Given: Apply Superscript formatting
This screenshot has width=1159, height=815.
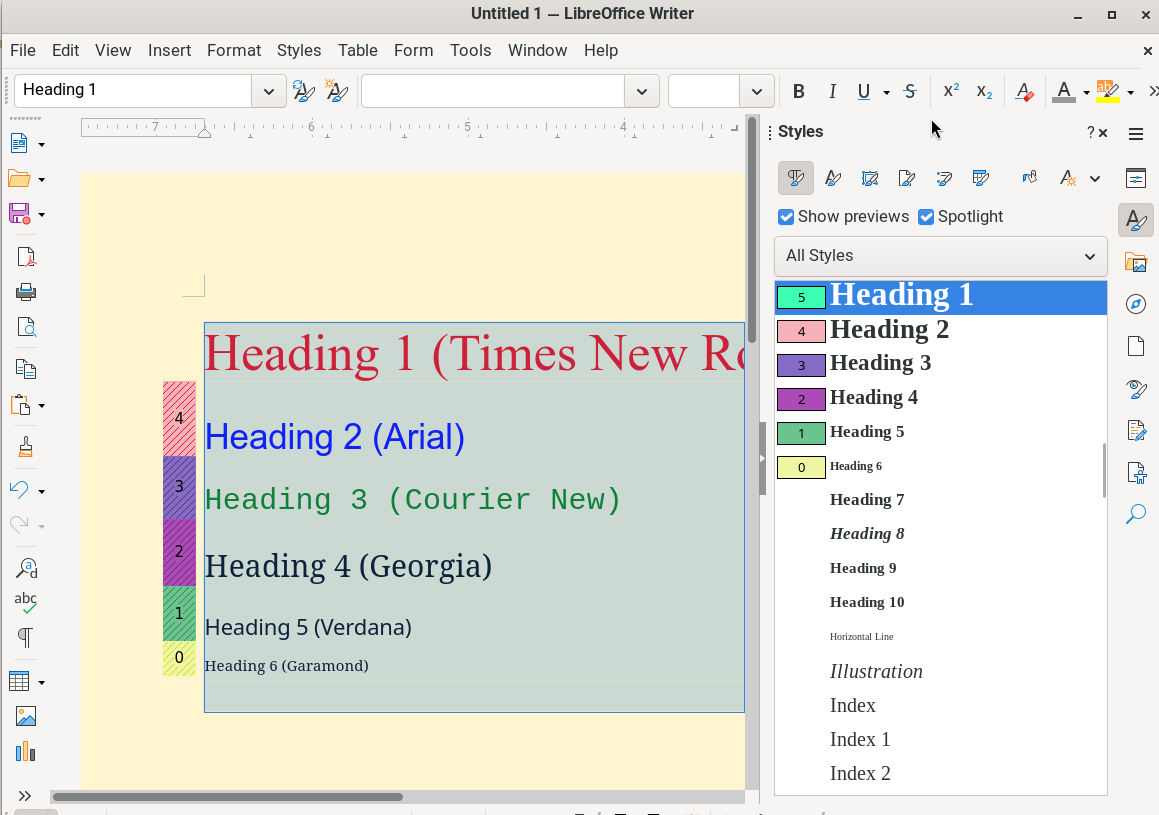Looking at the screenshot, I should point(951,91).
